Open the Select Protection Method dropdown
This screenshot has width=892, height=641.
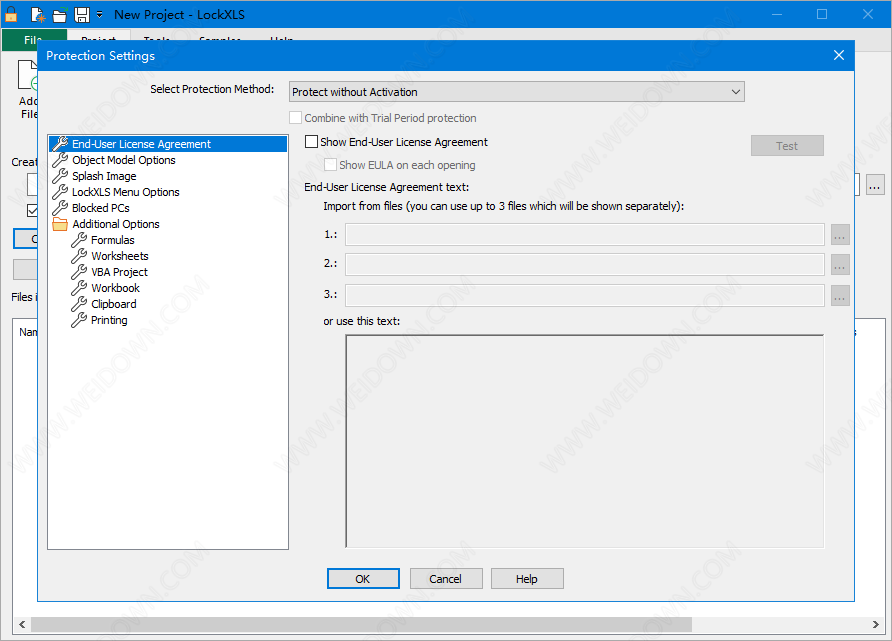tap(517, 92)
